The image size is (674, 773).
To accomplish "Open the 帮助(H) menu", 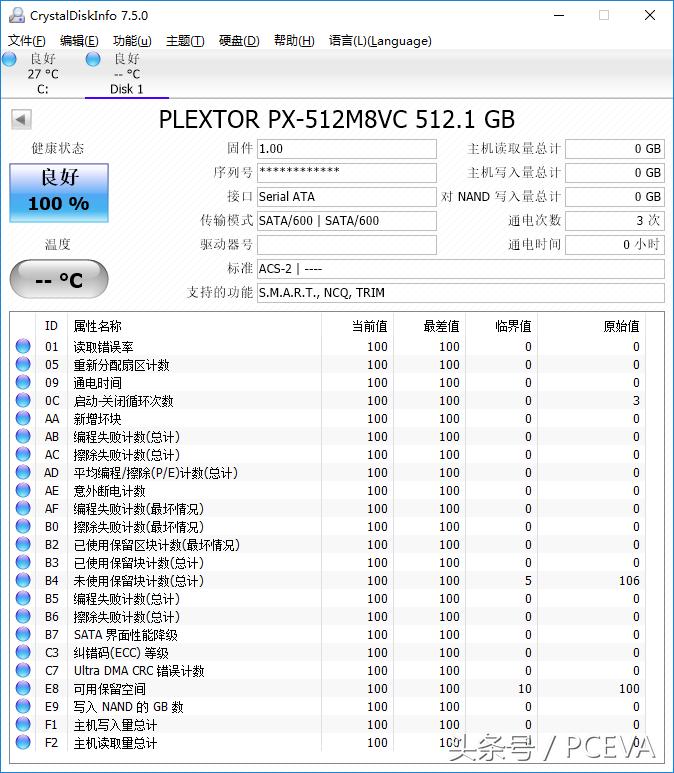I will 294,41.
